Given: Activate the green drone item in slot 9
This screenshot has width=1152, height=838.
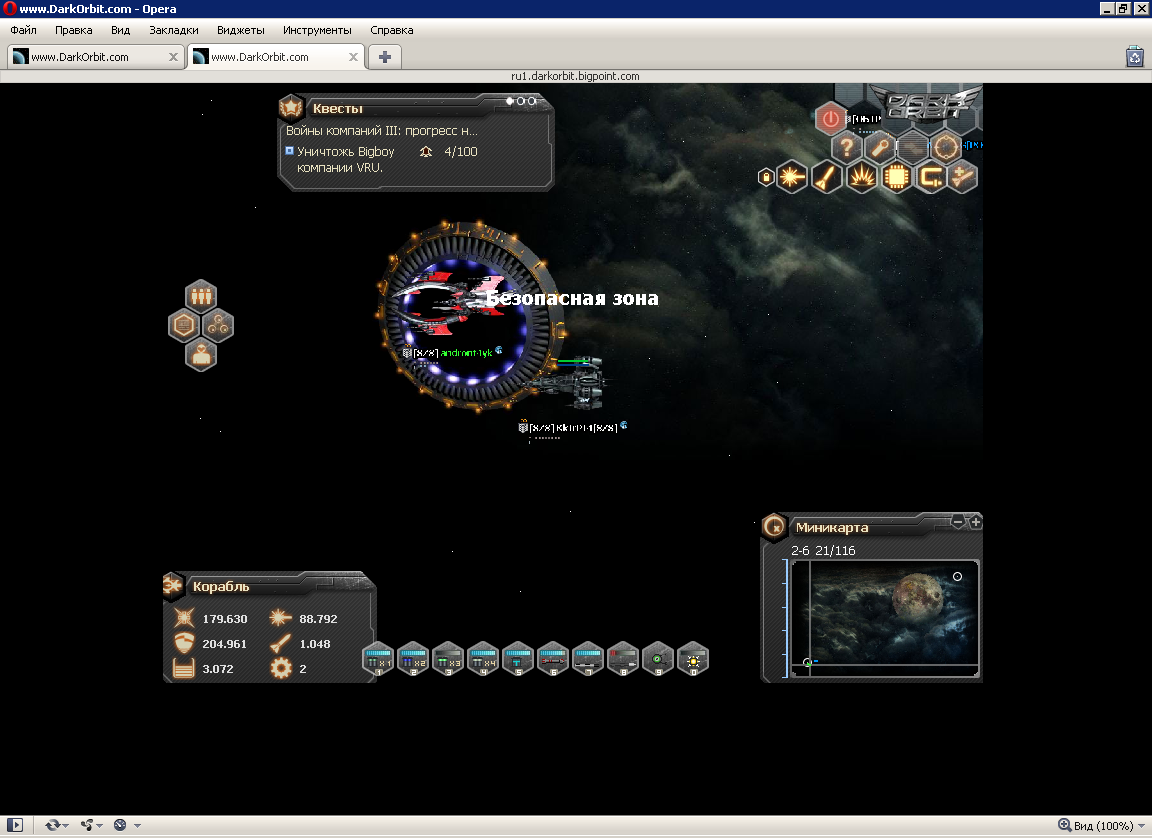Looking at the screenshot, I should (658, 659).
